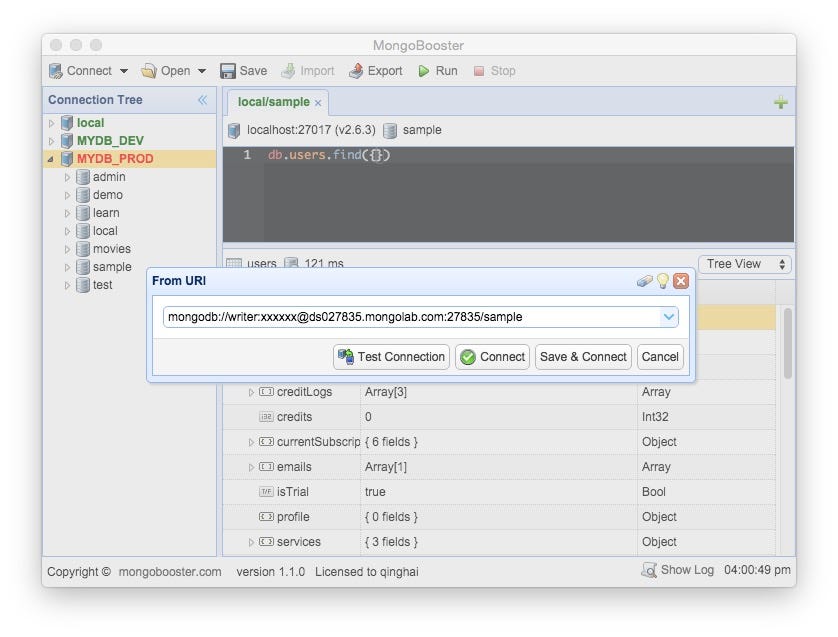Expand the currentSubscrip object row
This screenshot has height=637, width=838.
click(251, 442)
